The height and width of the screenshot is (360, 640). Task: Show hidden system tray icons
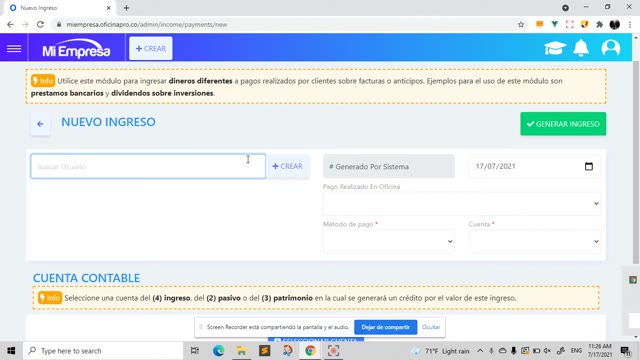coord(480,351)
